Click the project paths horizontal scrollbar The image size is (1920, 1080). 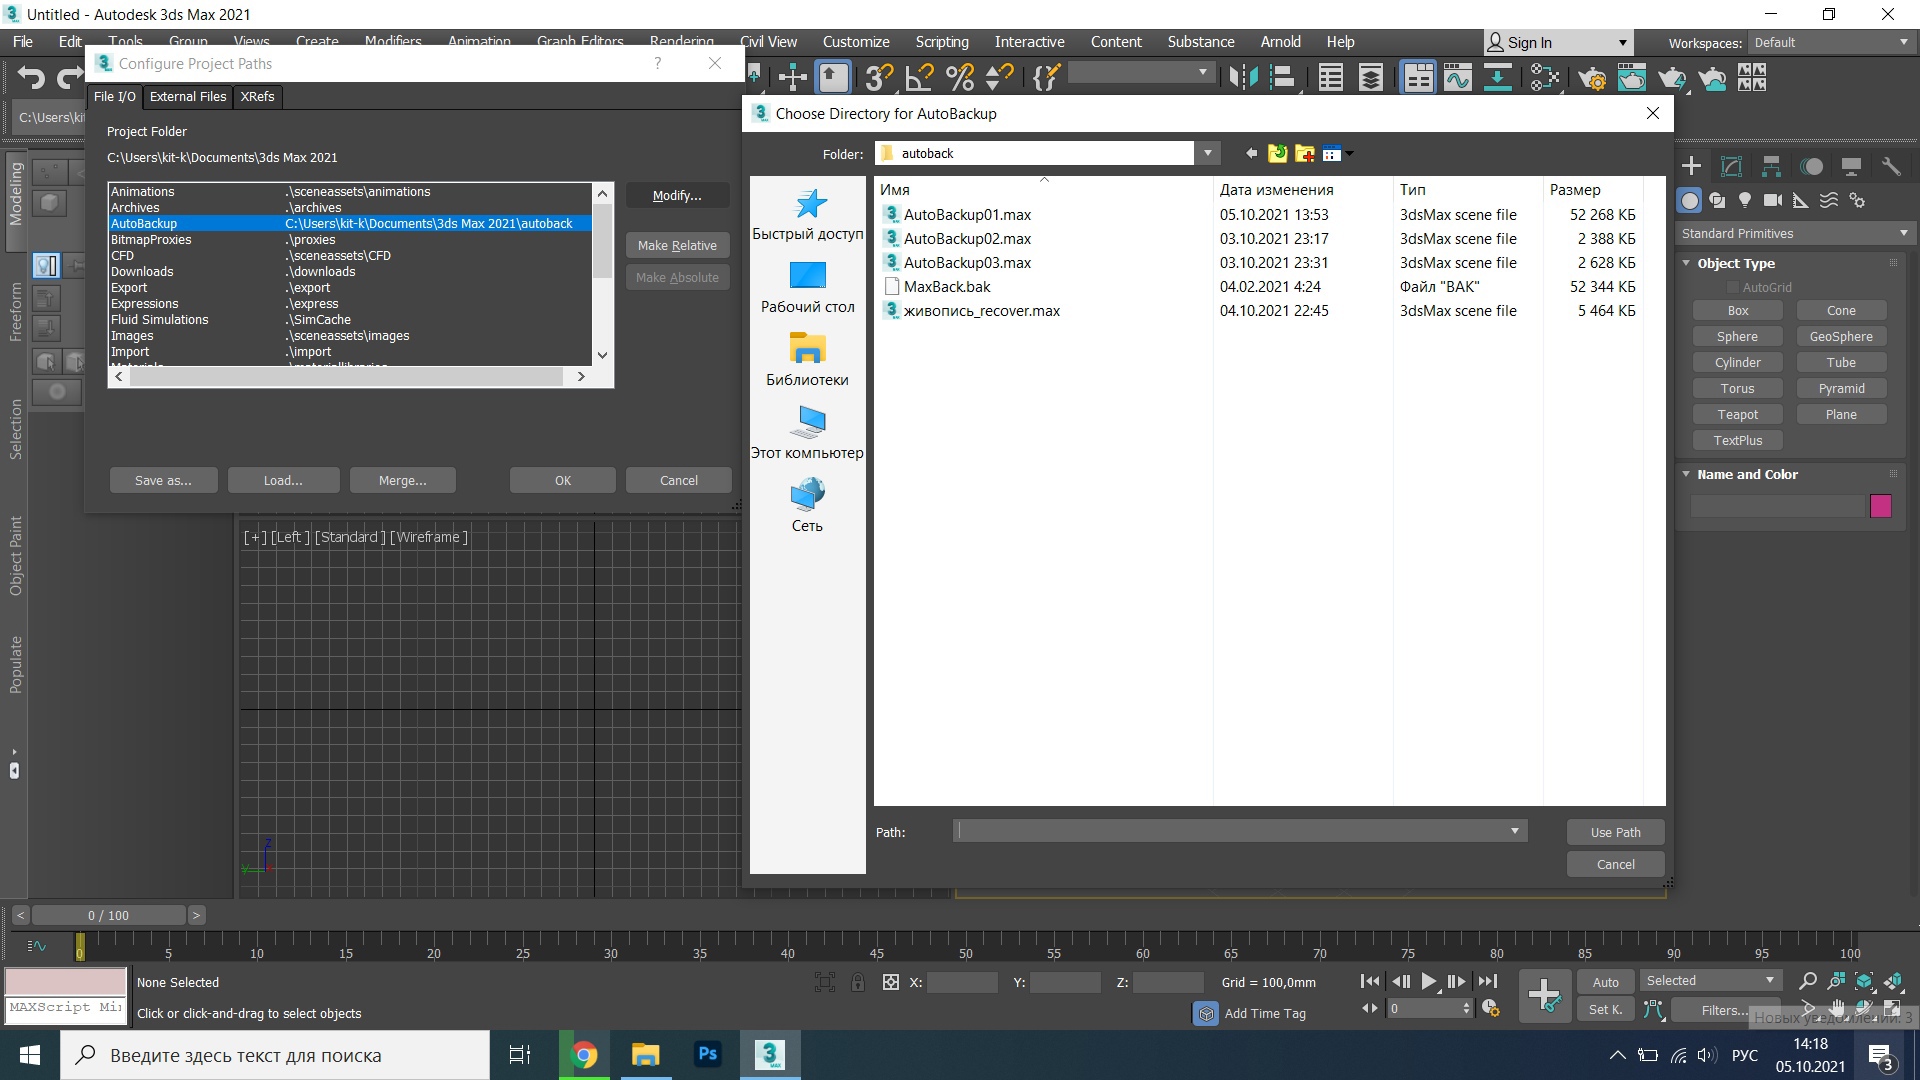349,376
